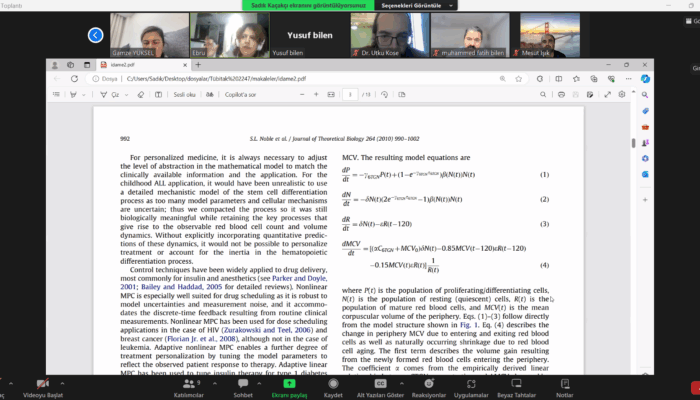
Task: Click the PDF page number input field
Action: click(349, 95)
